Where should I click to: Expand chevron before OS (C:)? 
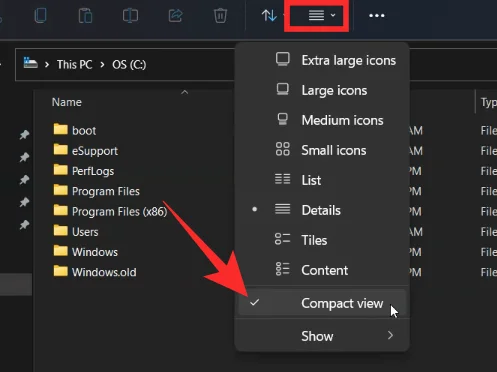pos(102,64)
